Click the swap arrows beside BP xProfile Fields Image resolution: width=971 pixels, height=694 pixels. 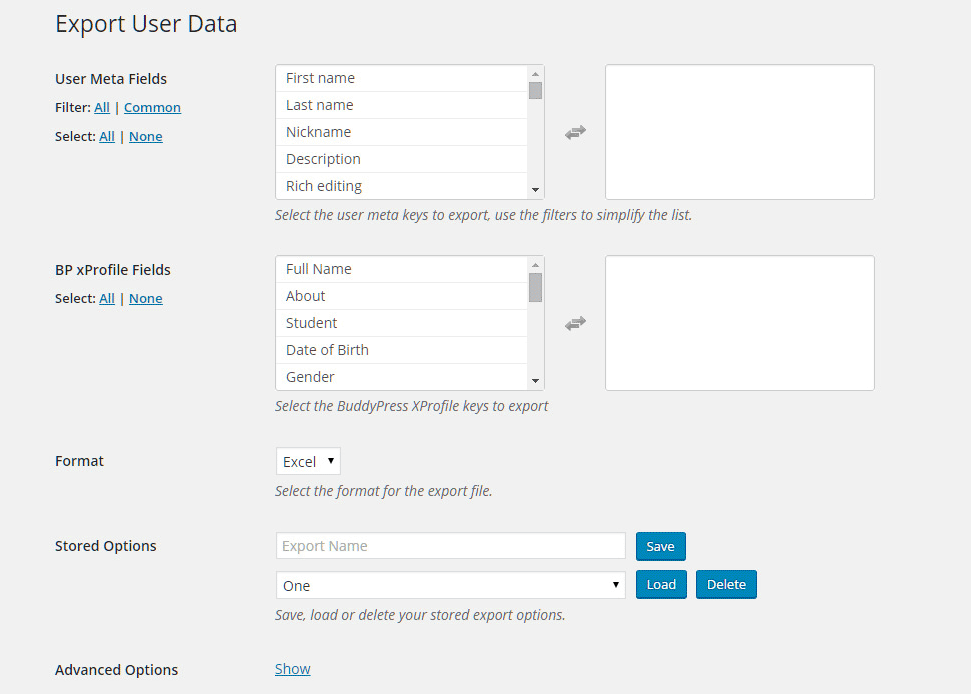575,323
